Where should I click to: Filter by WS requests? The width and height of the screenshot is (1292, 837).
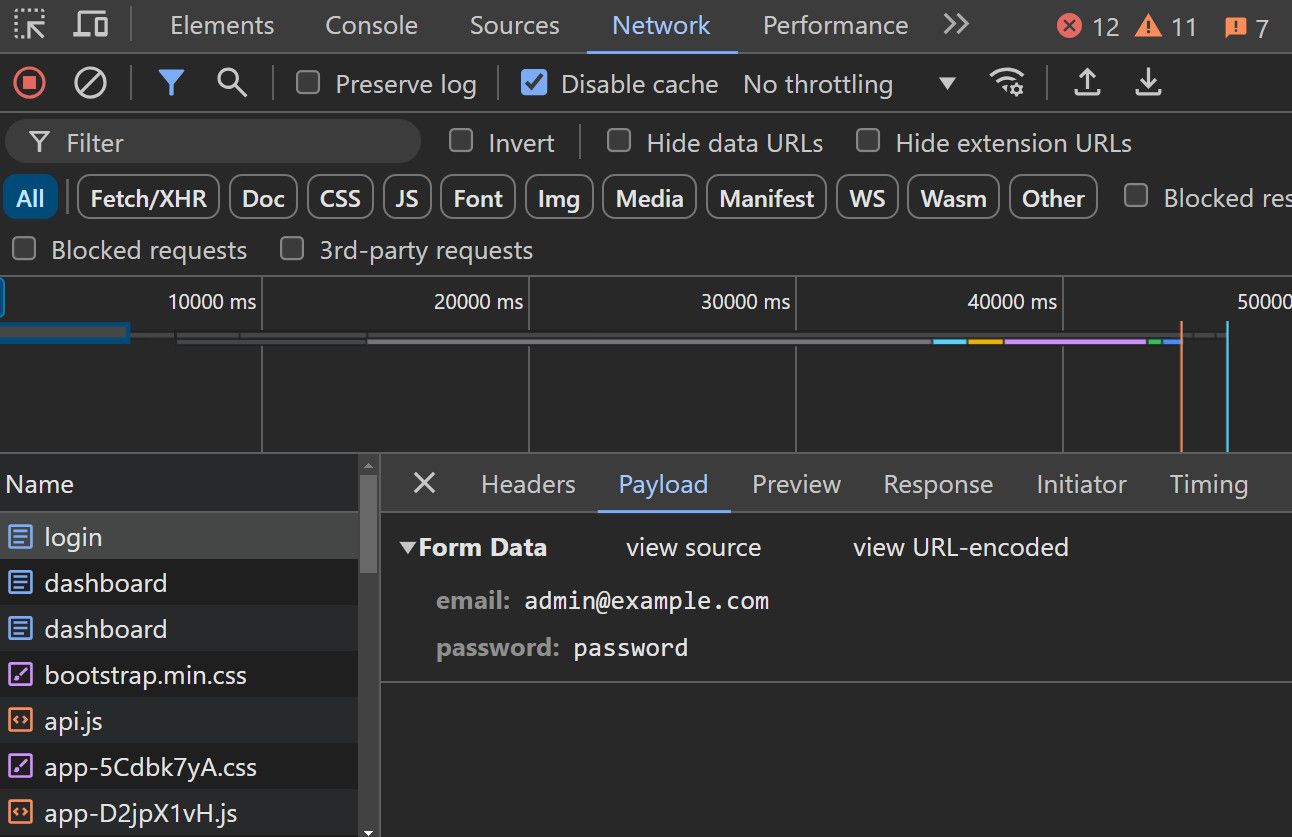pyautogui.click(x=867, y=198)
